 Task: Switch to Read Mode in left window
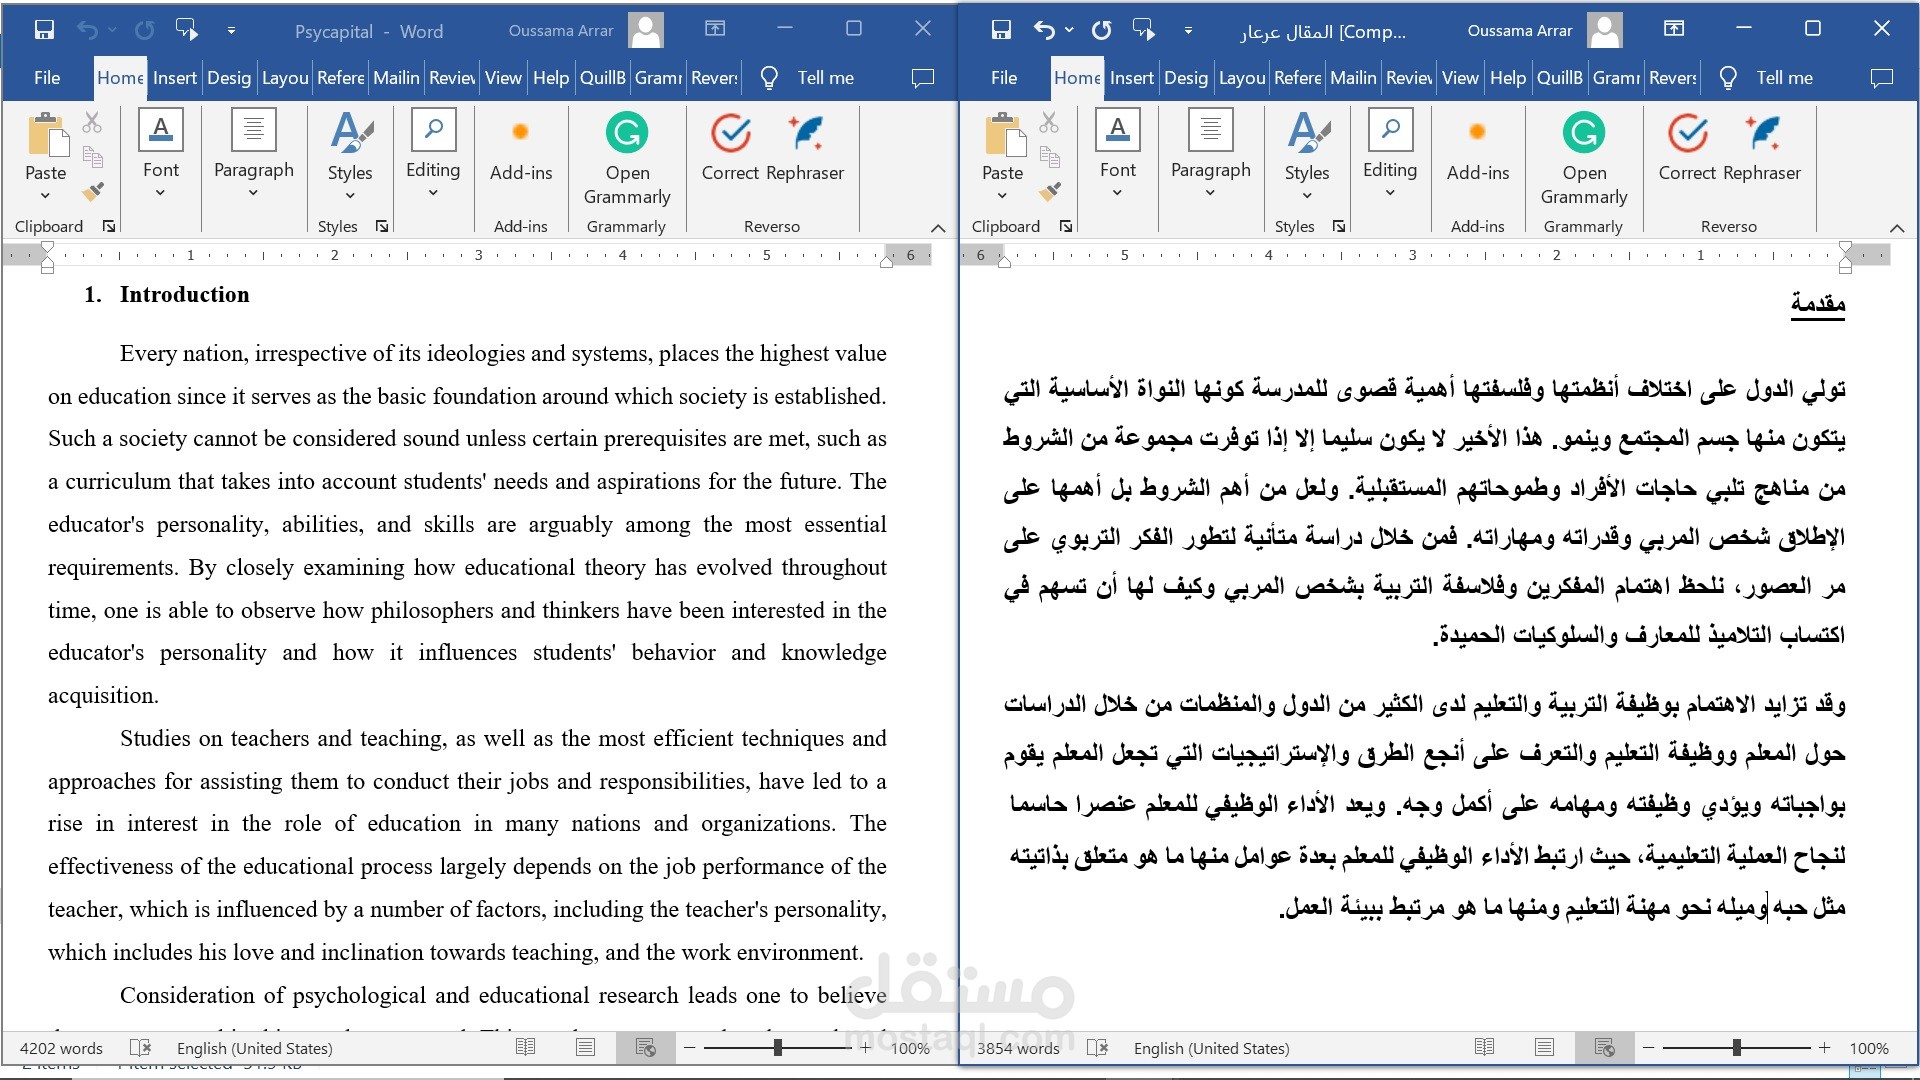click(x=525, y=1048)
